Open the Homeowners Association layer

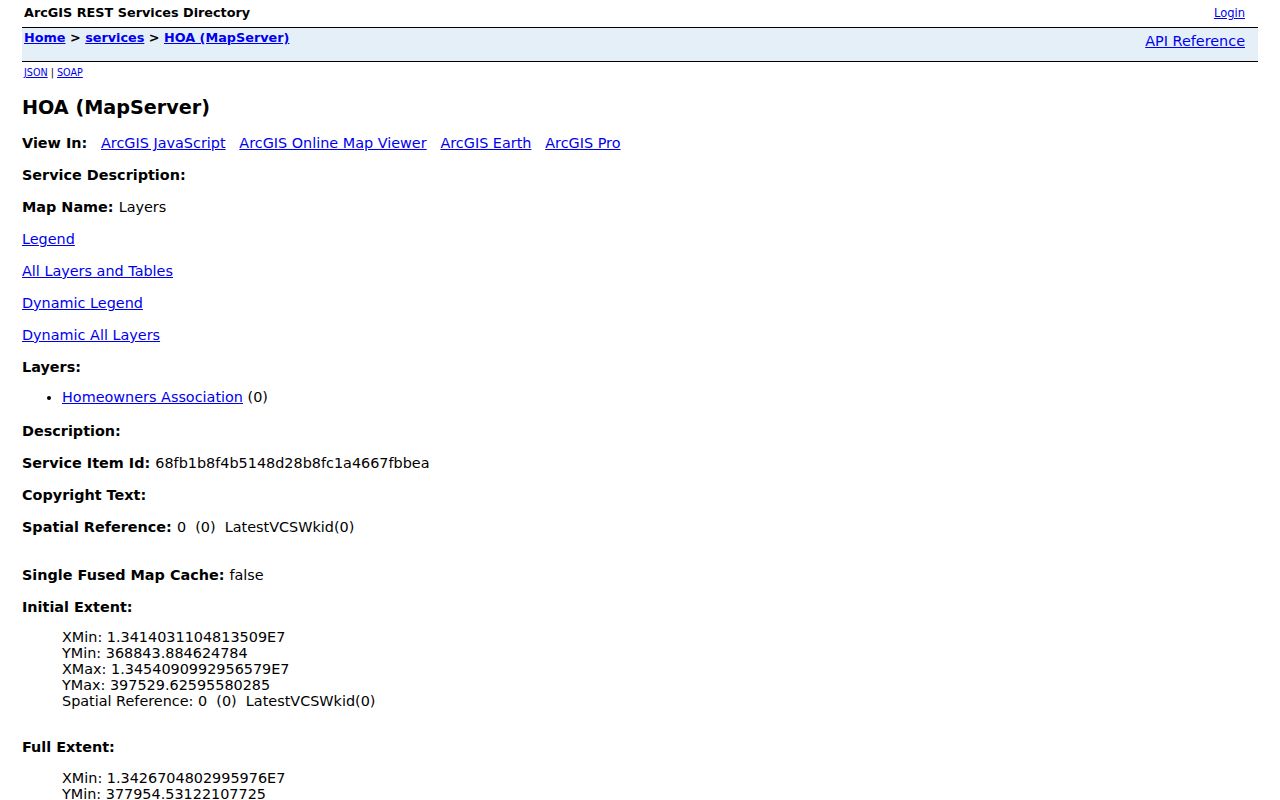pyautogui.click(x=152, y=397)
